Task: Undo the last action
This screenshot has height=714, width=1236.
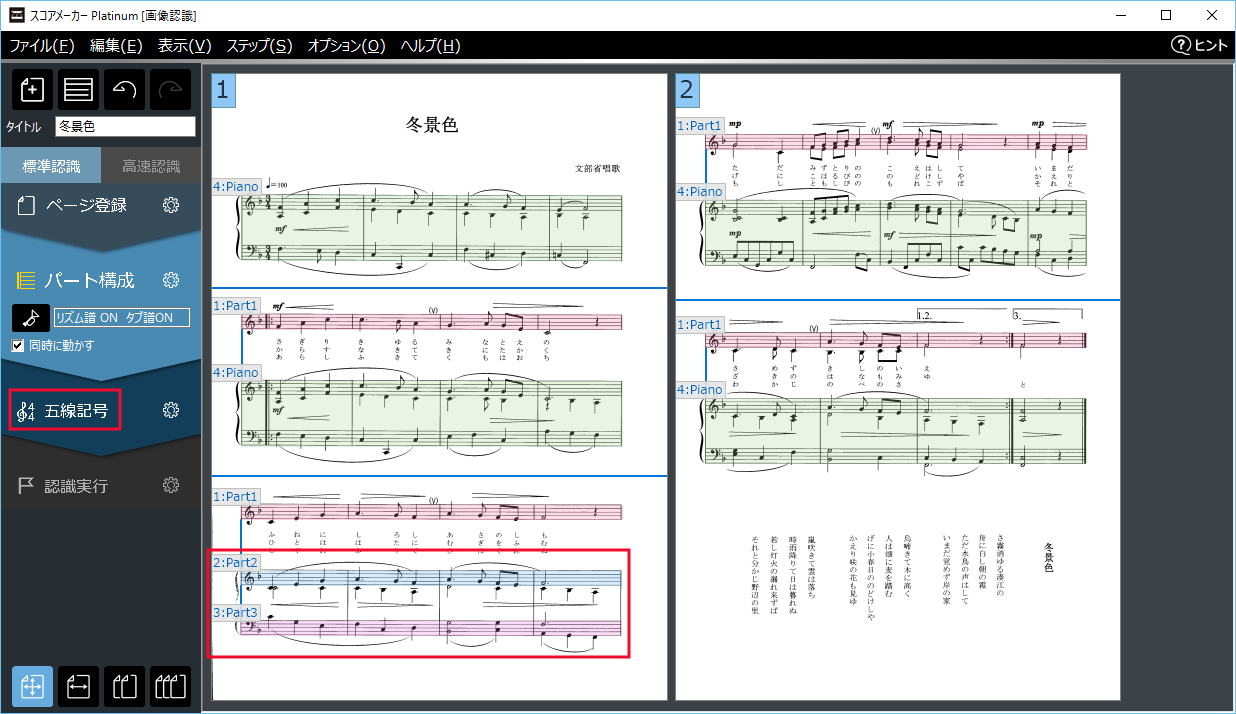Action: click(x=124, y=89)
